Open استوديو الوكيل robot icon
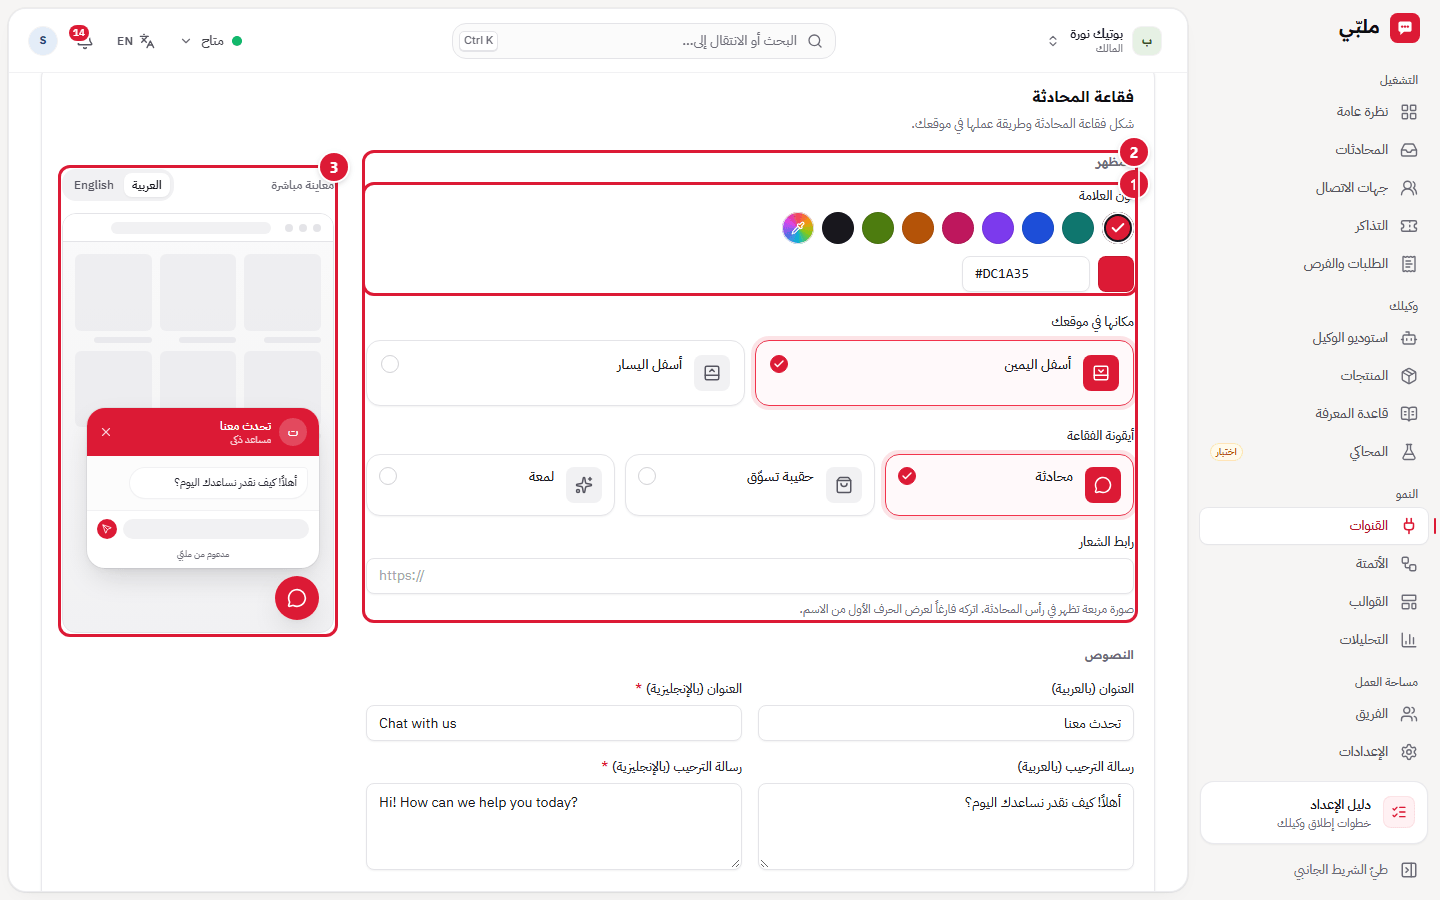The height and width of the screenshot is (900, 1440). (1409, 338)
